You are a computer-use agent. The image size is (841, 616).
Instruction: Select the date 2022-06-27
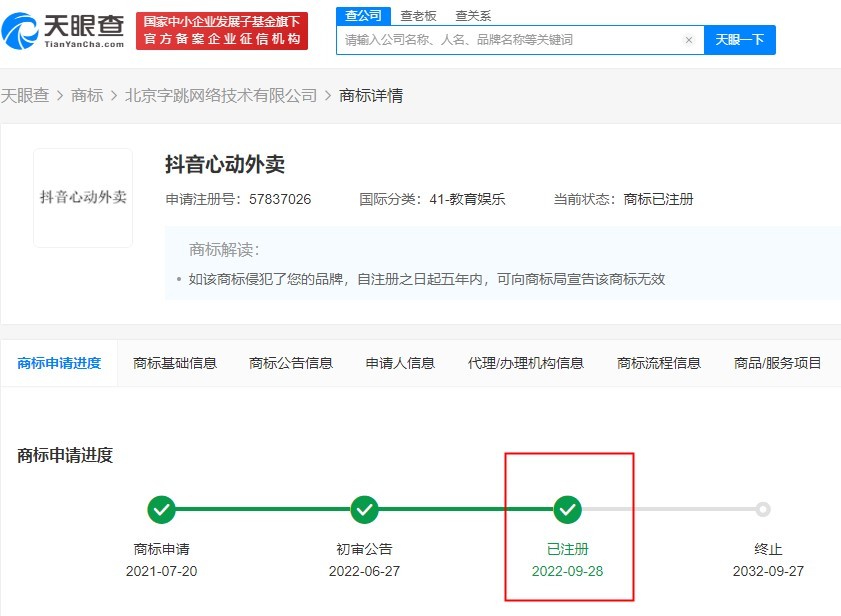364,571
